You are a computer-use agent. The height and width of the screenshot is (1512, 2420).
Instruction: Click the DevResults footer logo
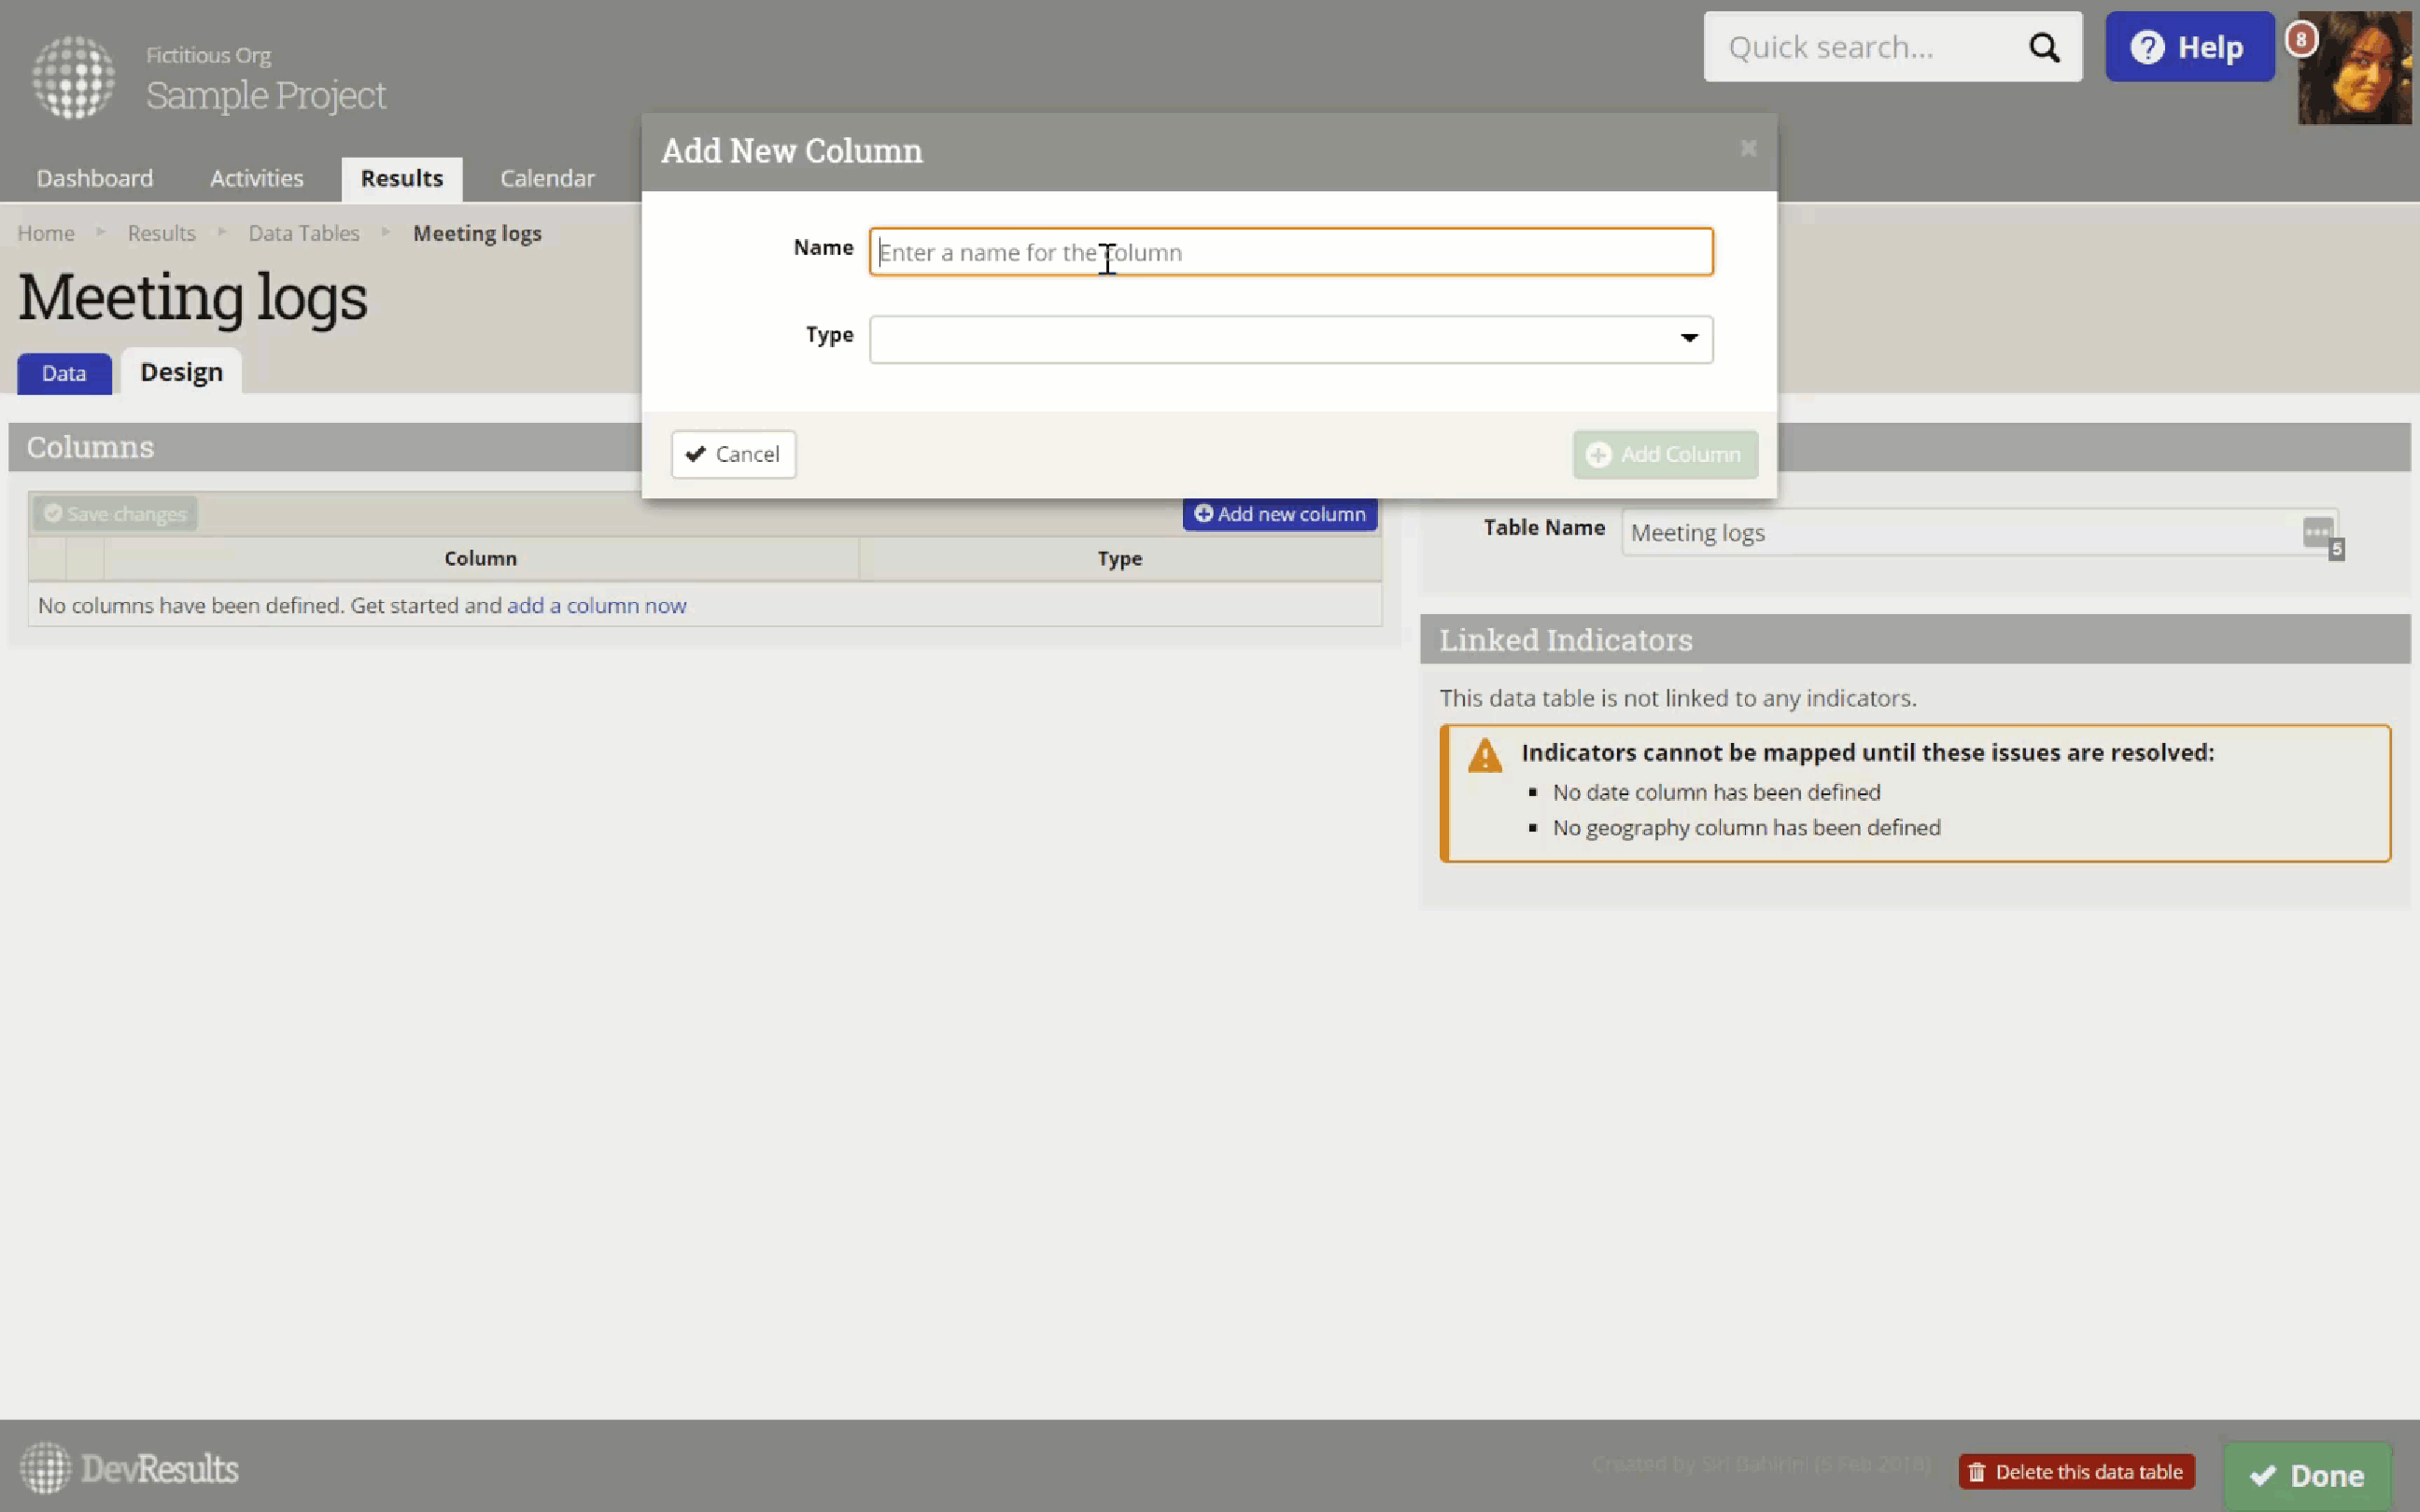click(x=130, y=1468)
